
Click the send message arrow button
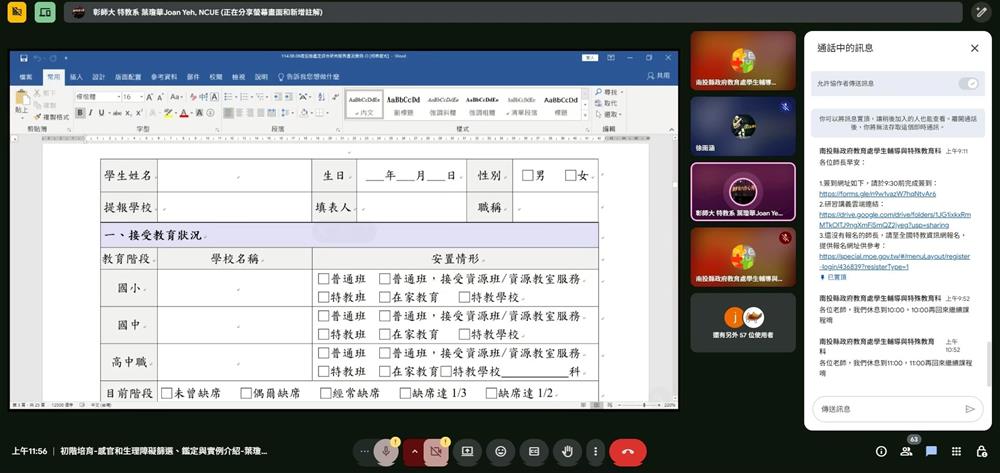[x=969, y=408]
